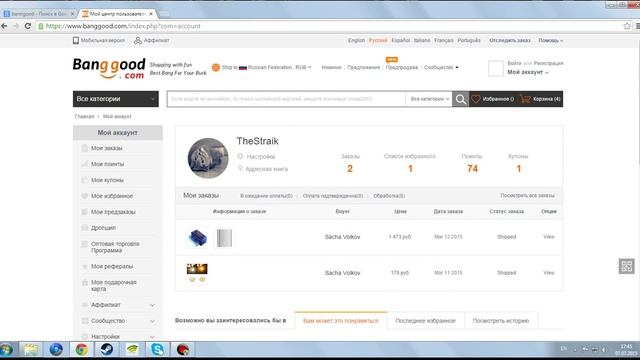
Task: Open file explorer from taskbar
Action: pyautogui.click(x=31, y=350)
